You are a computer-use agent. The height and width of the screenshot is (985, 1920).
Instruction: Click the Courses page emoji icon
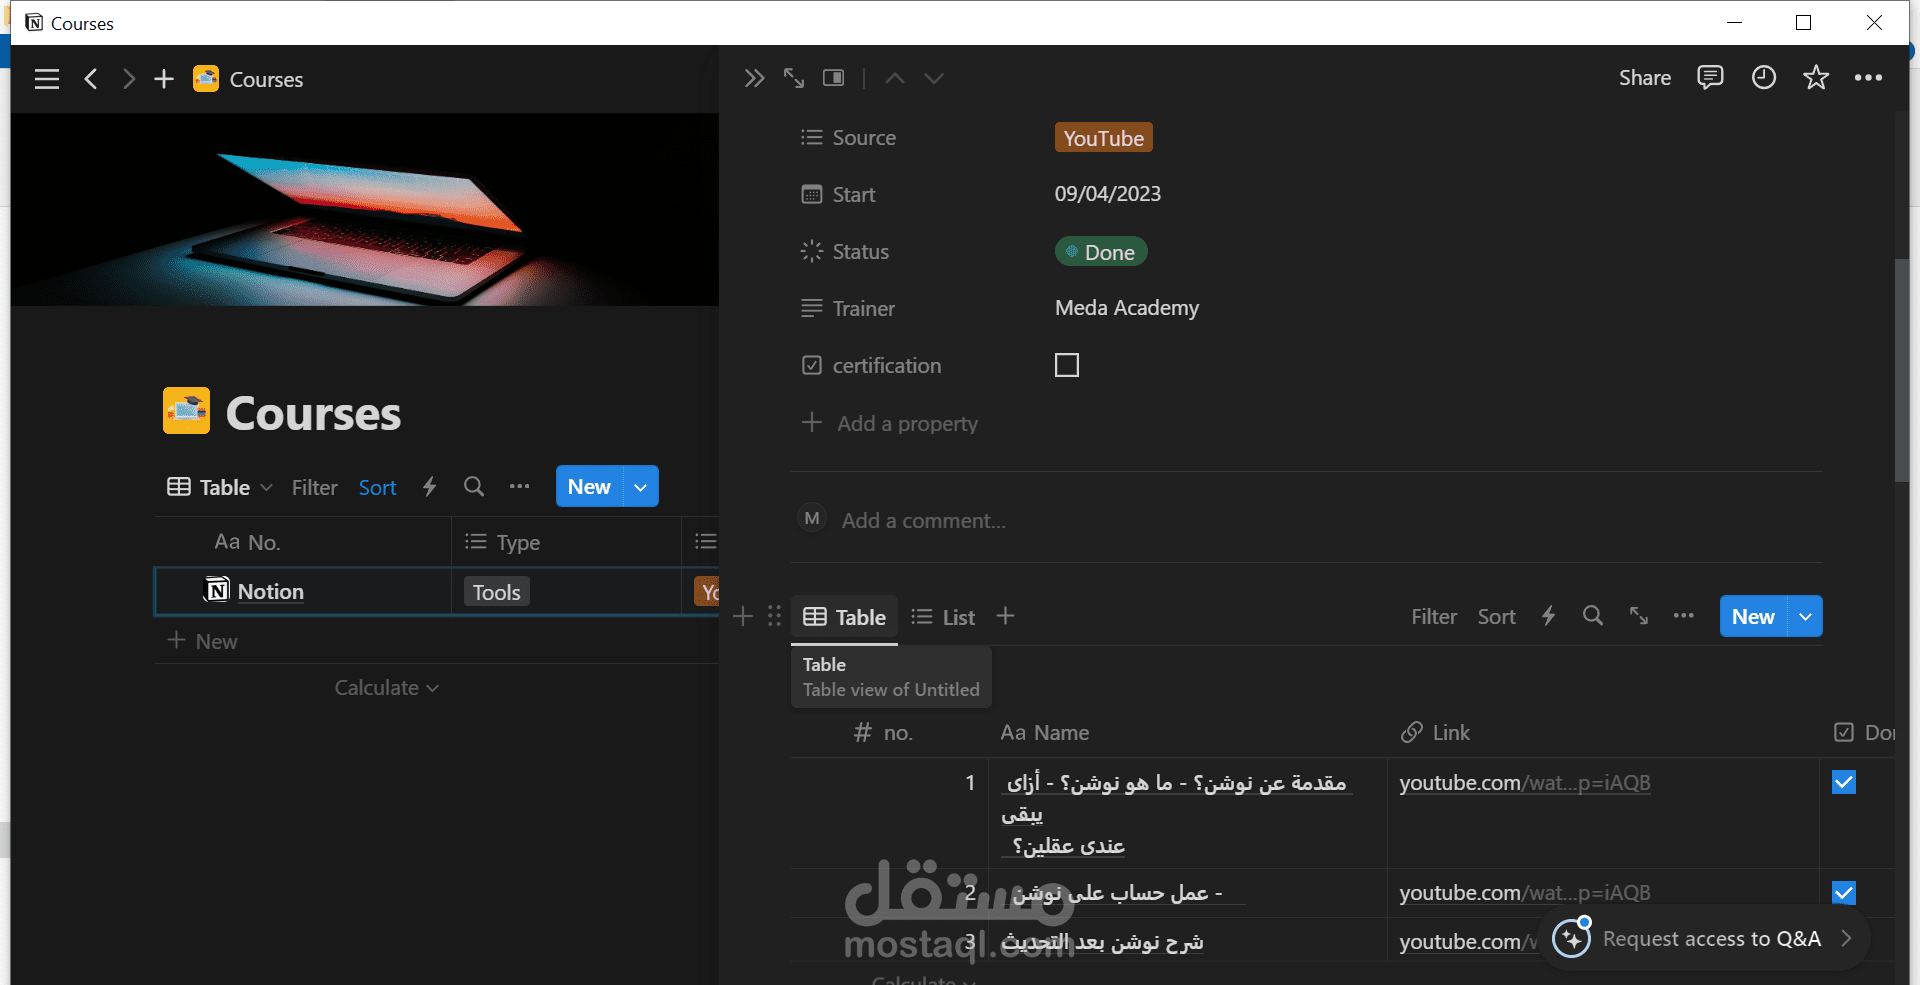pyautogui.click(x=187, y=411)
